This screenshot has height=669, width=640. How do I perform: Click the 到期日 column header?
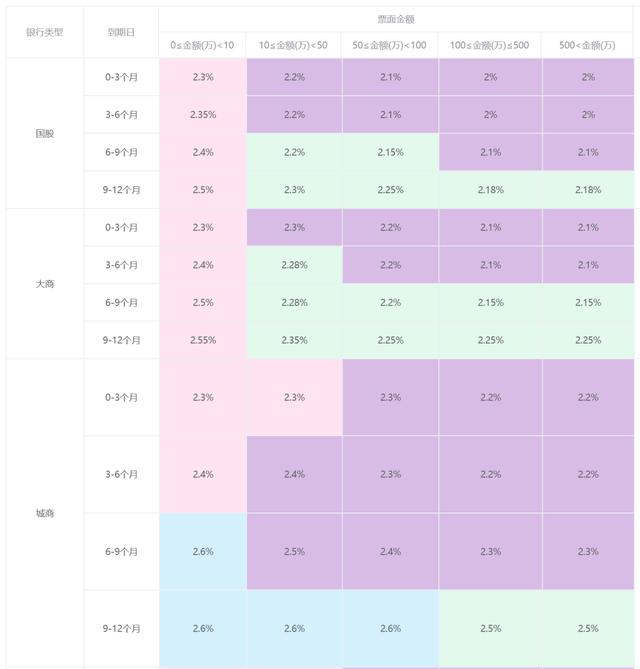[121, 32]
